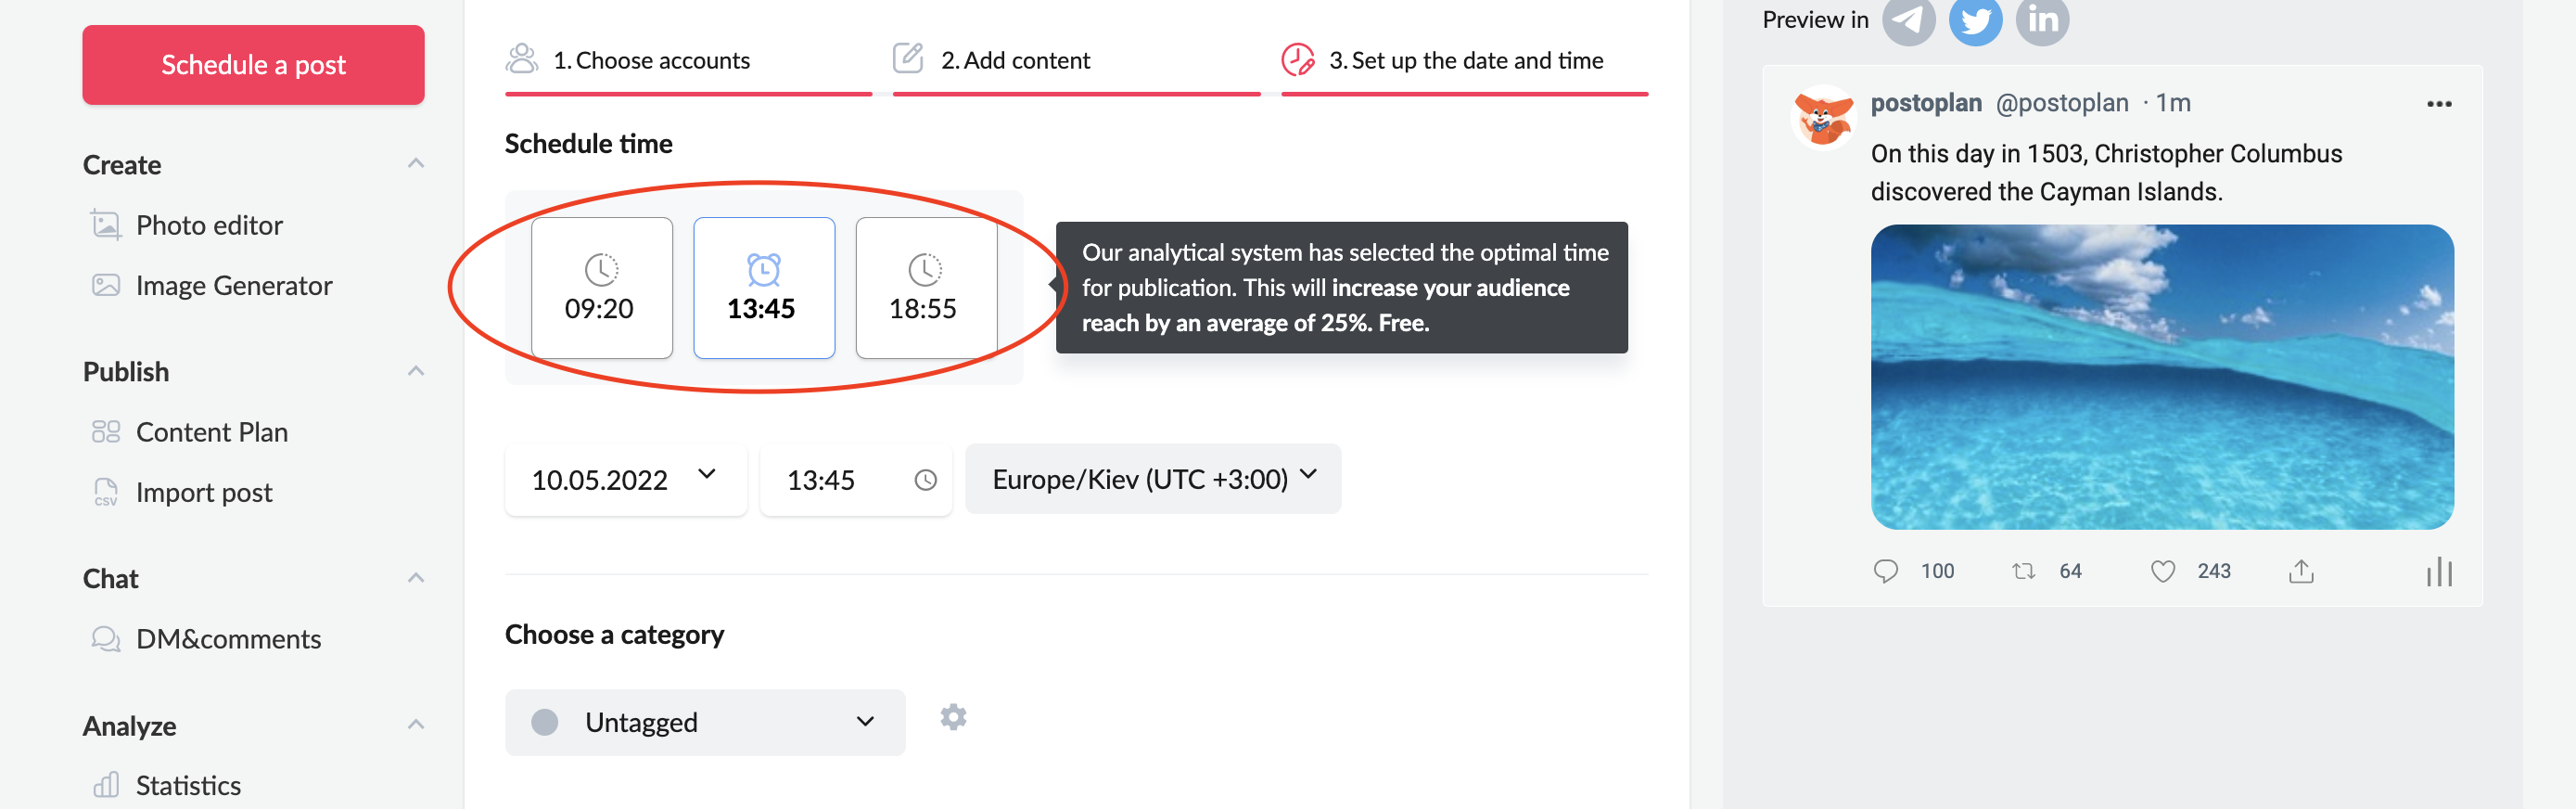Click the retweet icon in preview
The height and width of the screenshot is (809, 2576).
[x=2023, y=571]
